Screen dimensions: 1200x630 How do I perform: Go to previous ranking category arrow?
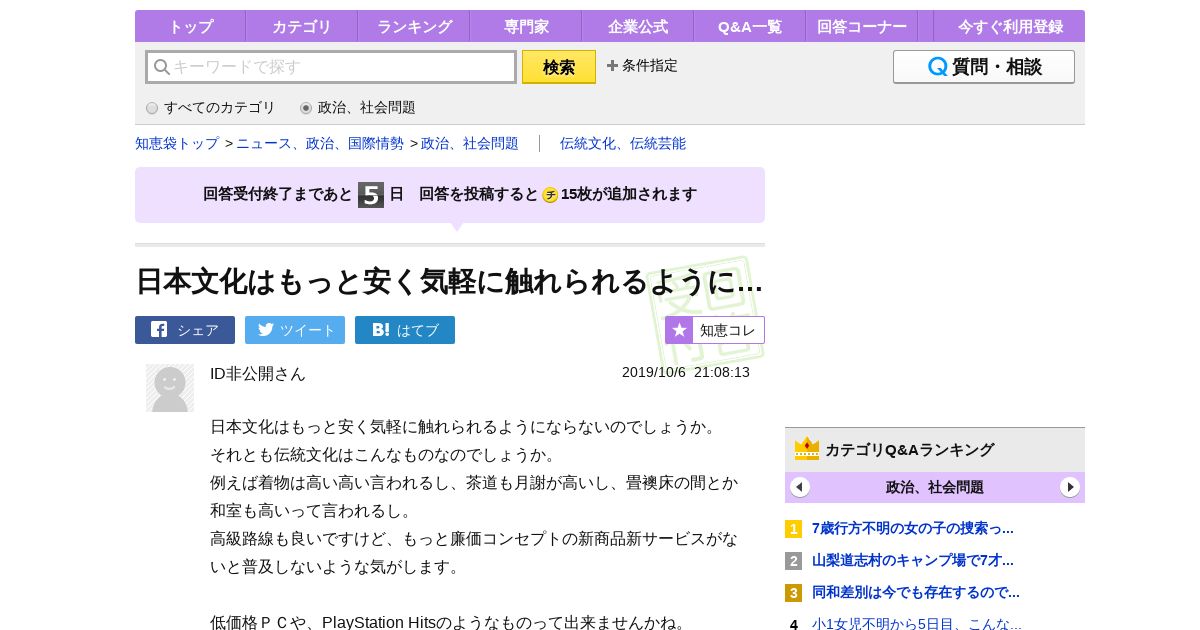click(x=800, y=487)
